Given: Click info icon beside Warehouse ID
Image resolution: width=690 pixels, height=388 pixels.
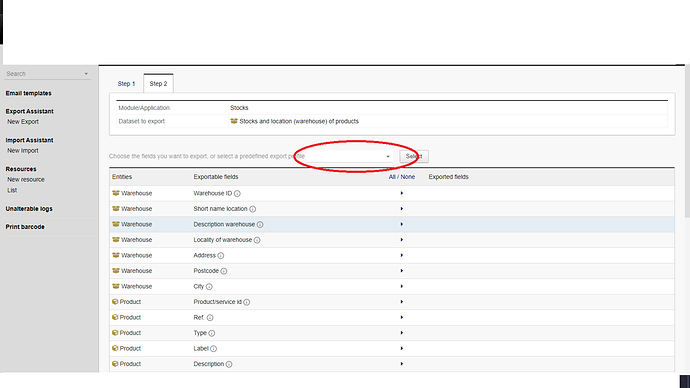Looking at the screenshot, I should click(237, 194).
